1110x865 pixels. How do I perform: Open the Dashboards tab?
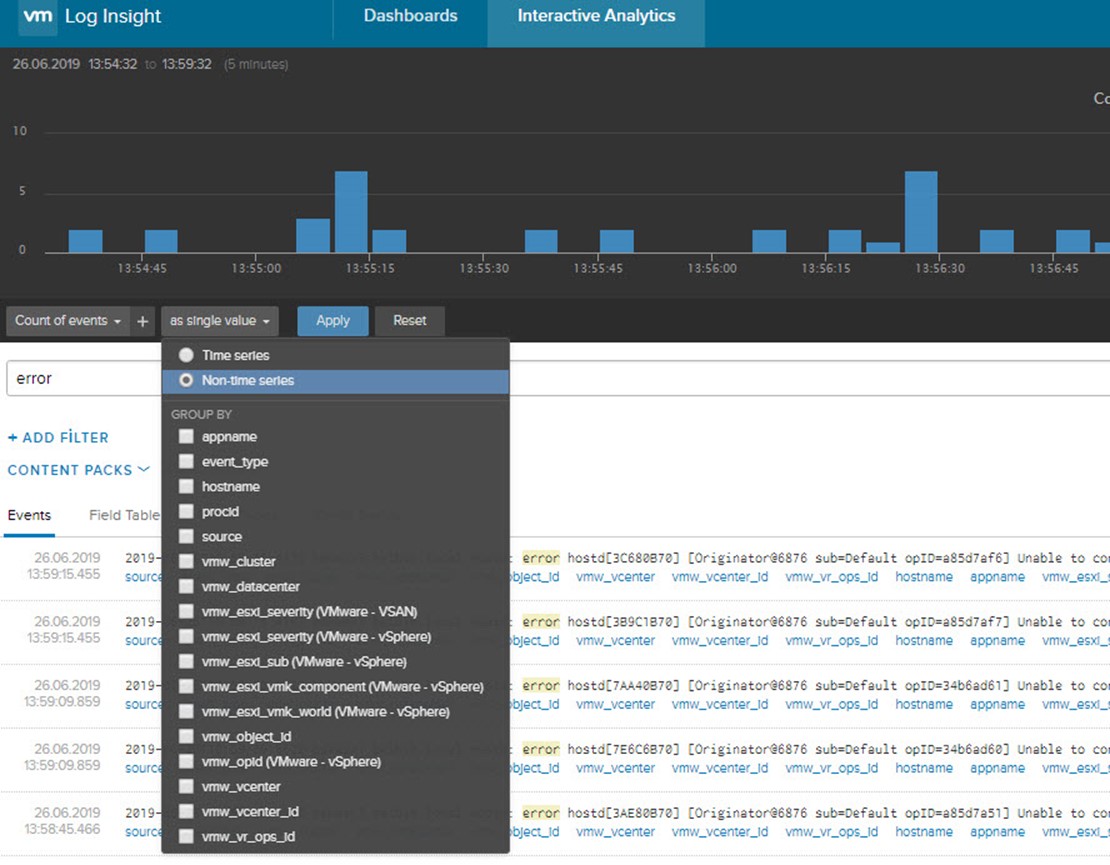pos(411,16)
